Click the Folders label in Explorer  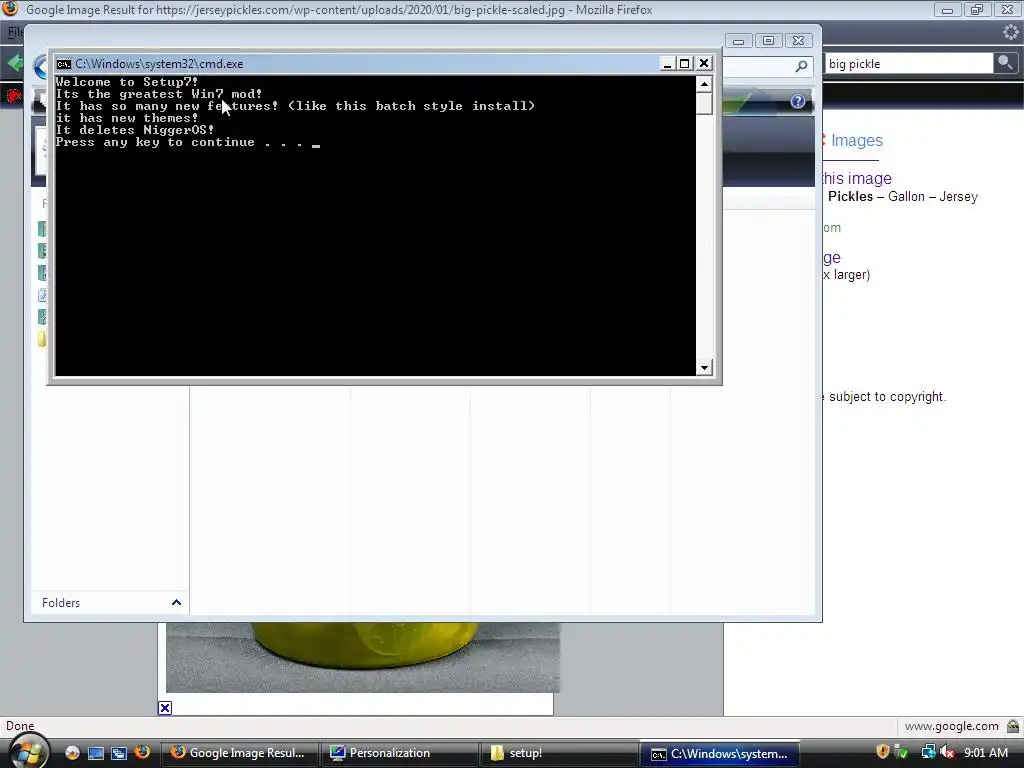[61, 603]
